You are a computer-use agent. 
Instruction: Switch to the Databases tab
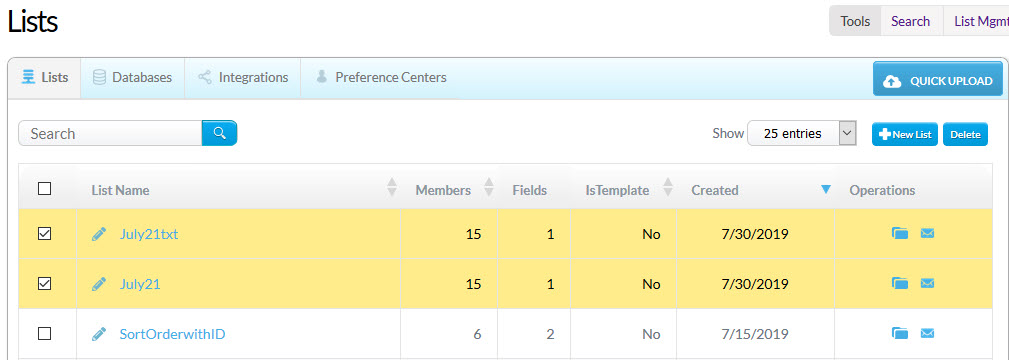tap(133, 78)
